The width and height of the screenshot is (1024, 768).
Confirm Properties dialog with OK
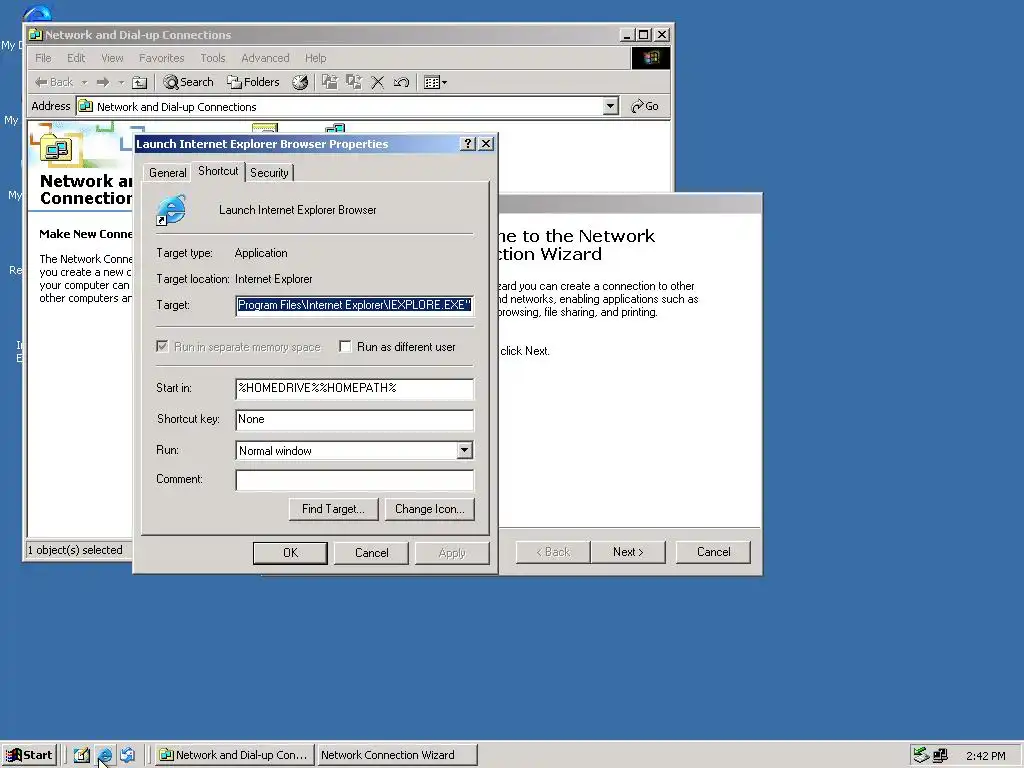[290, 552]
